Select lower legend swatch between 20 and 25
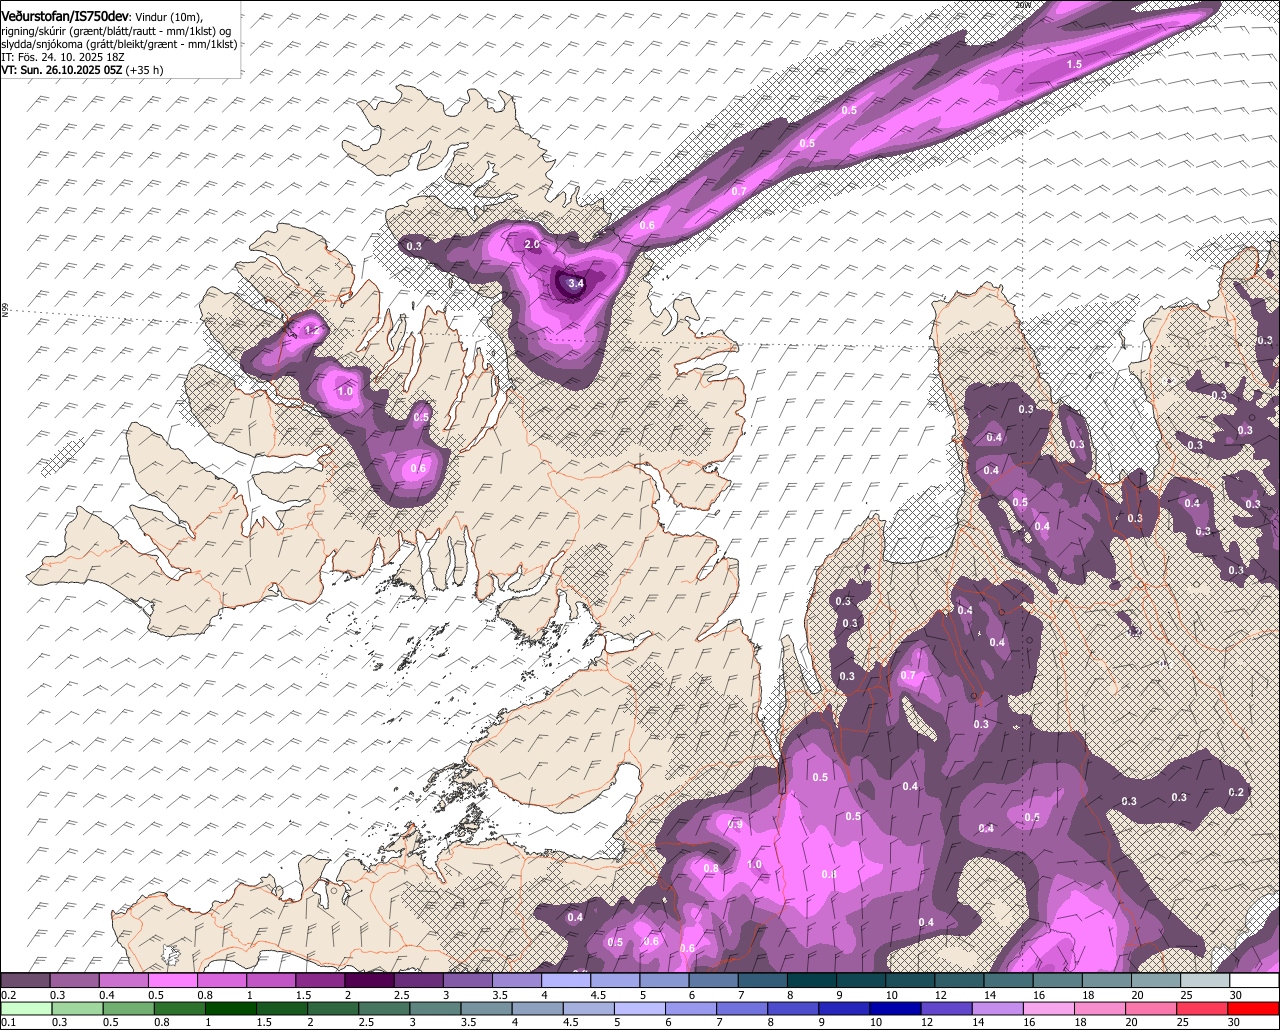The height and width of the screenshot is (1030, 1280). click(1152, 1008)
